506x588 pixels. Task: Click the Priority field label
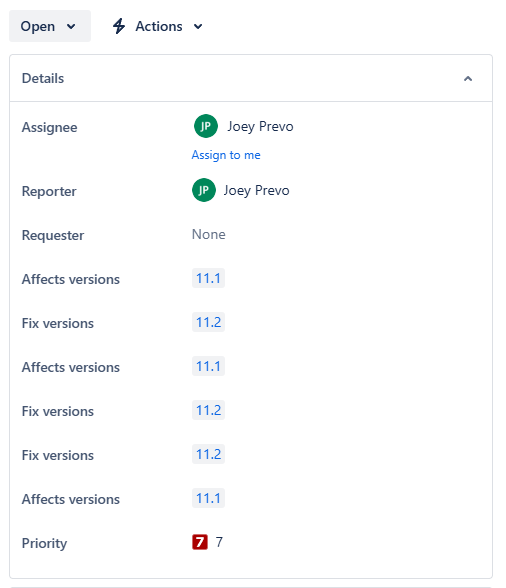point(44,543)
